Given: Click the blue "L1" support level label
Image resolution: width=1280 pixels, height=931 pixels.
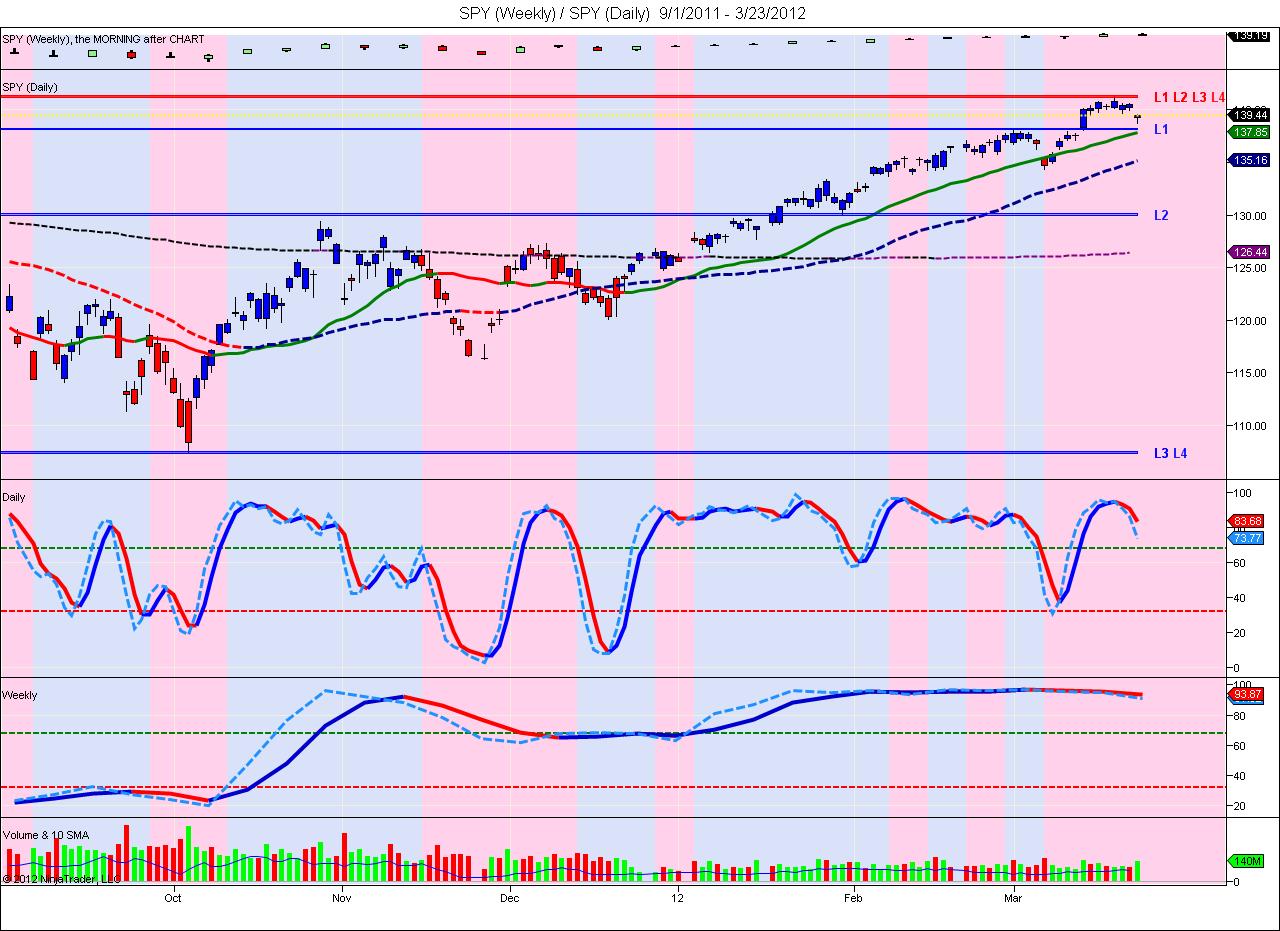Looking at the screenshot, I should pyautogui.click(x=1161, y=130).
